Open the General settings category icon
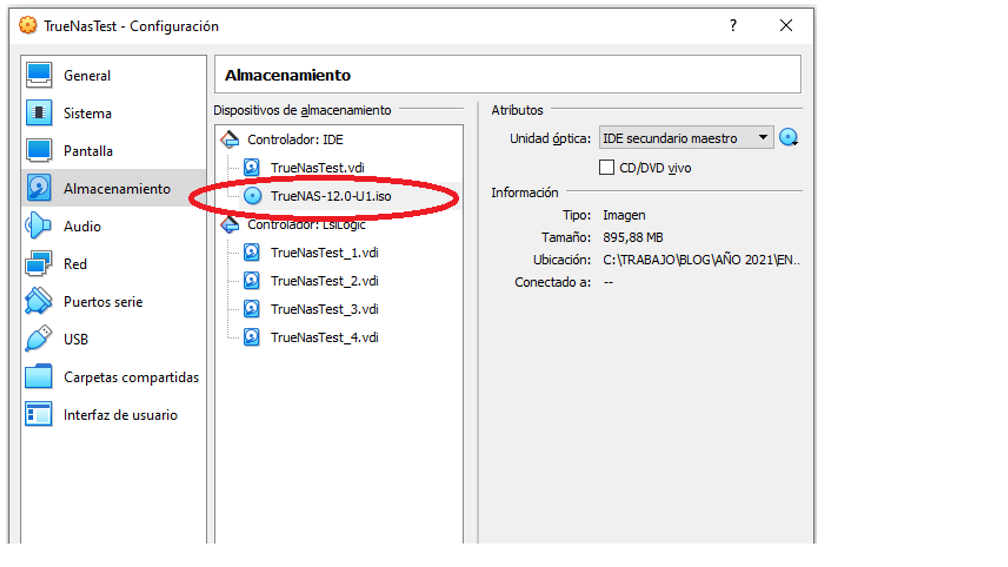The width and height of the screenshot is (1008, 567). (x=39, y=75)
